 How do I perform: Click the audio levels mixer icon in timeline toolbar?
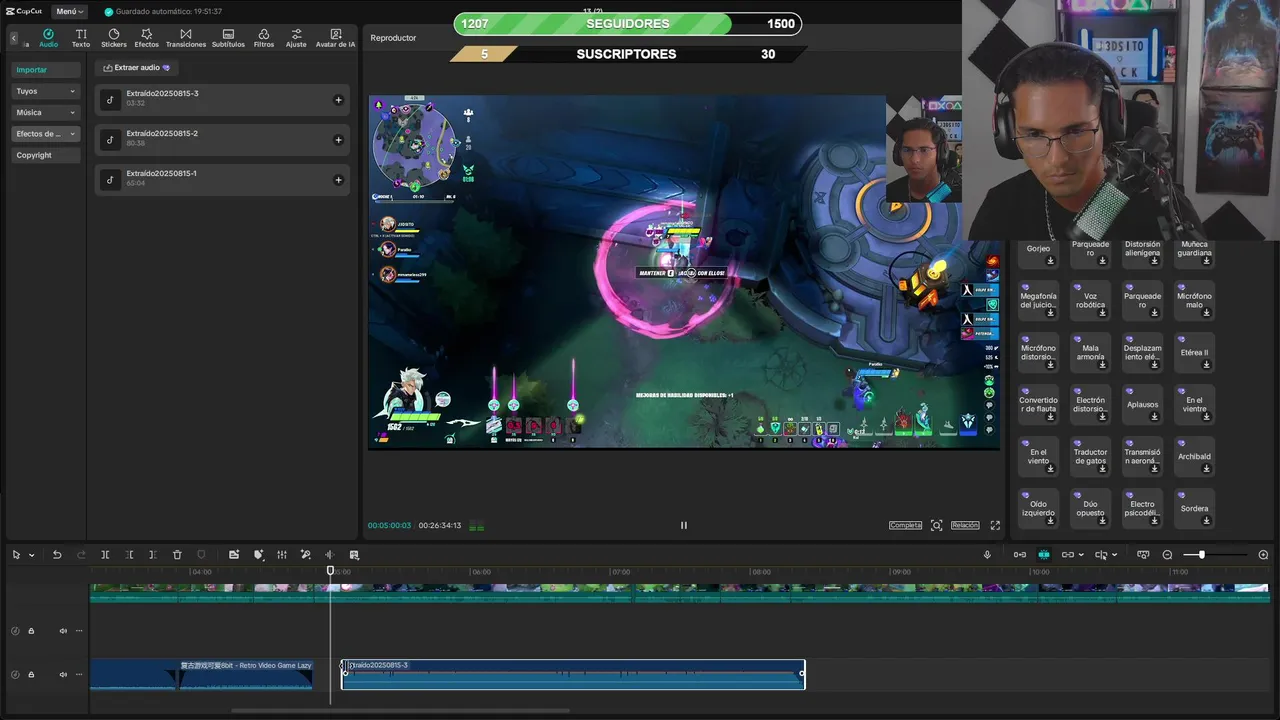[x=282, y=555]
